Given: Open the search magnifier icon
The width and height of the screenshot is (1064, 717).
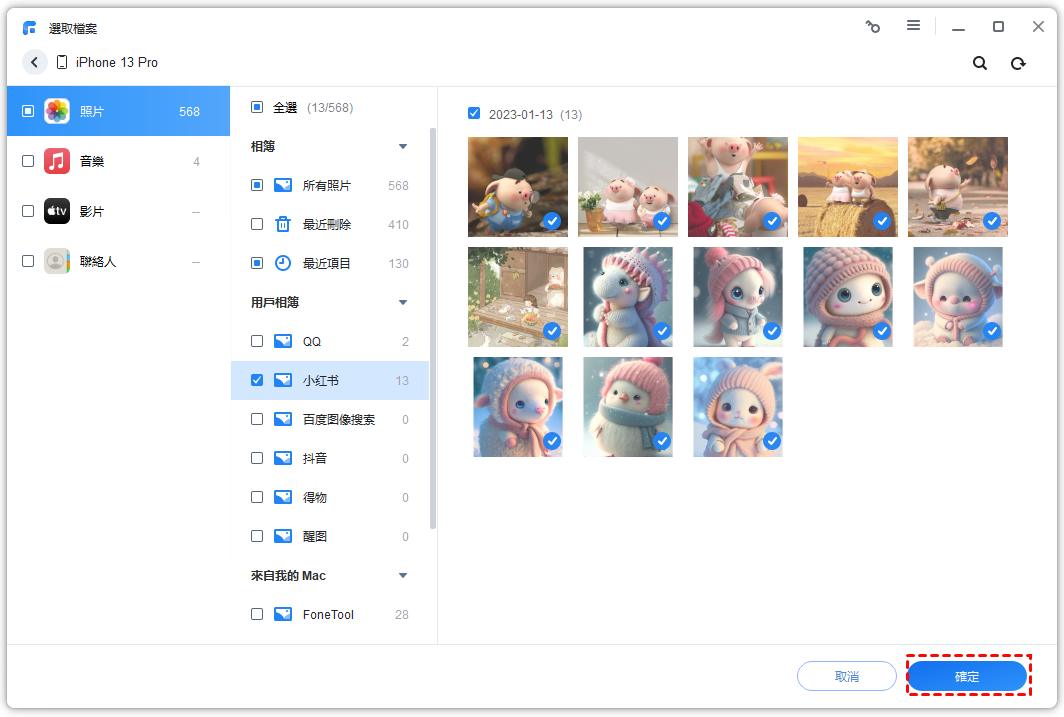Looking at the screenshot, I should click(x=980, y=63).
